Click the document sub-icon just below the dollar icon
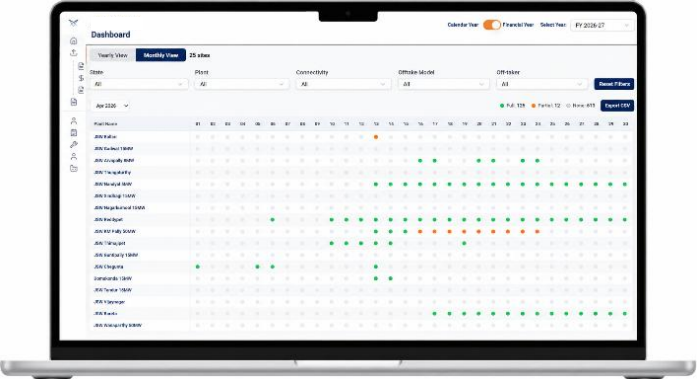The height and width of the screenshot is (379, 697). pyautogui.click(x=81, y=90)
